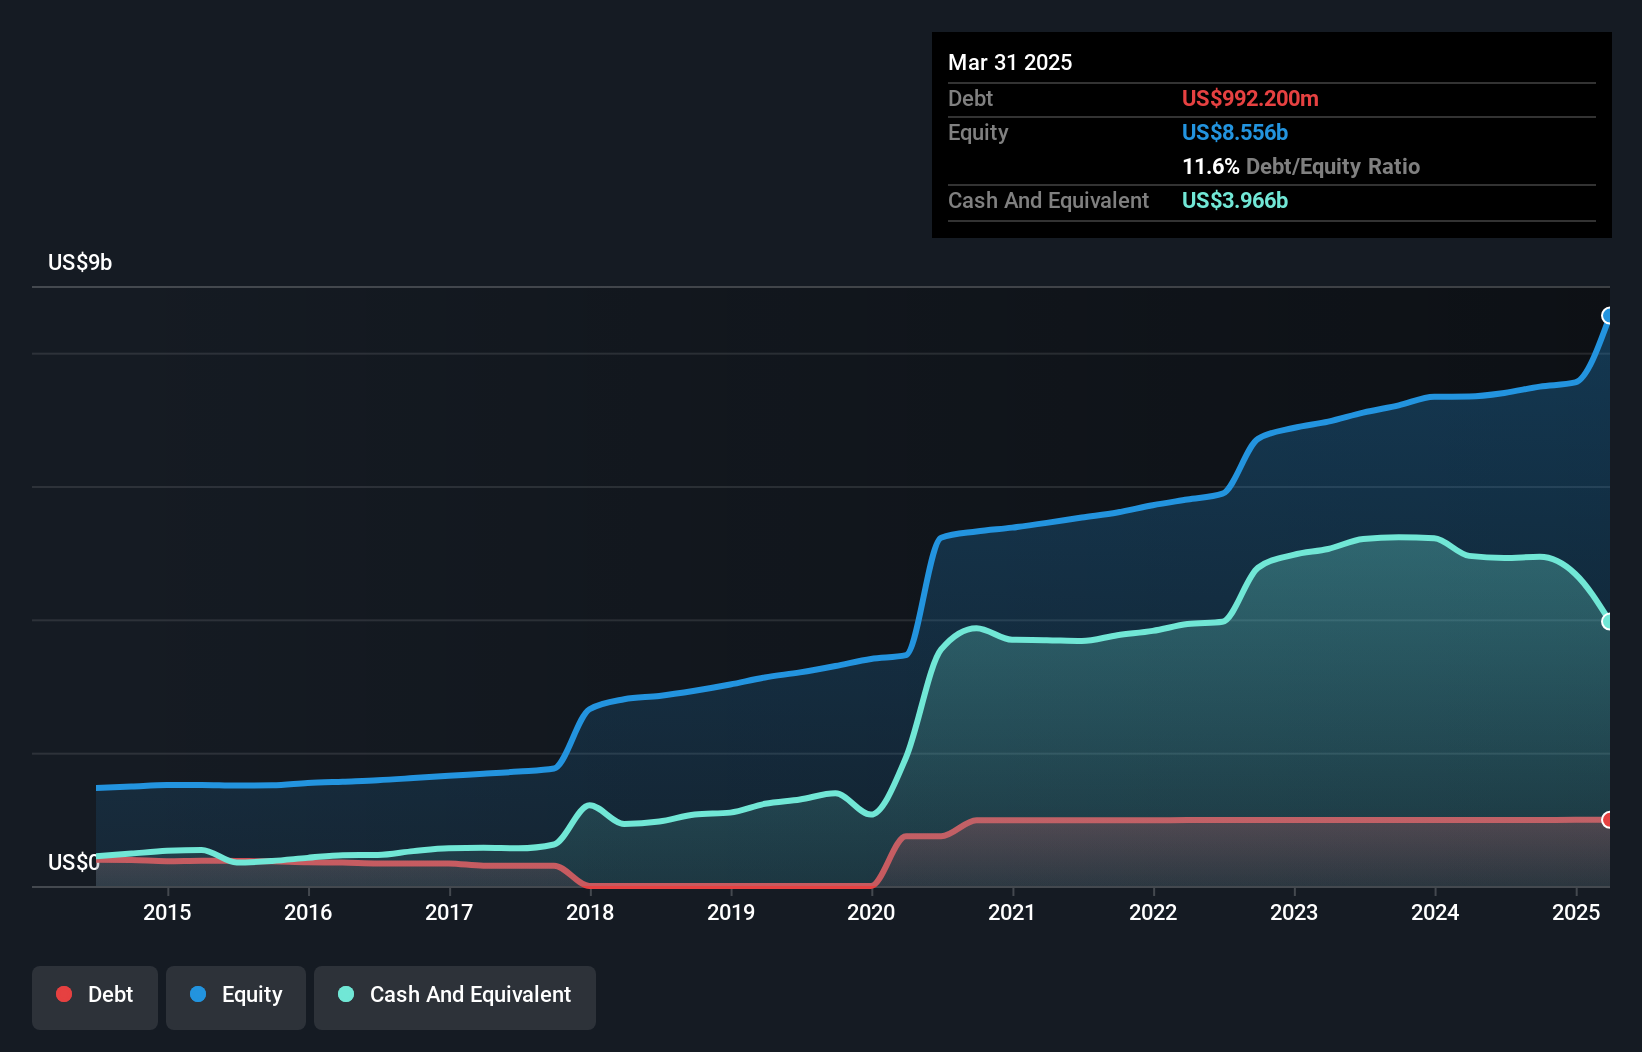Click the 2024 x-axis label

click(1435, 912)
